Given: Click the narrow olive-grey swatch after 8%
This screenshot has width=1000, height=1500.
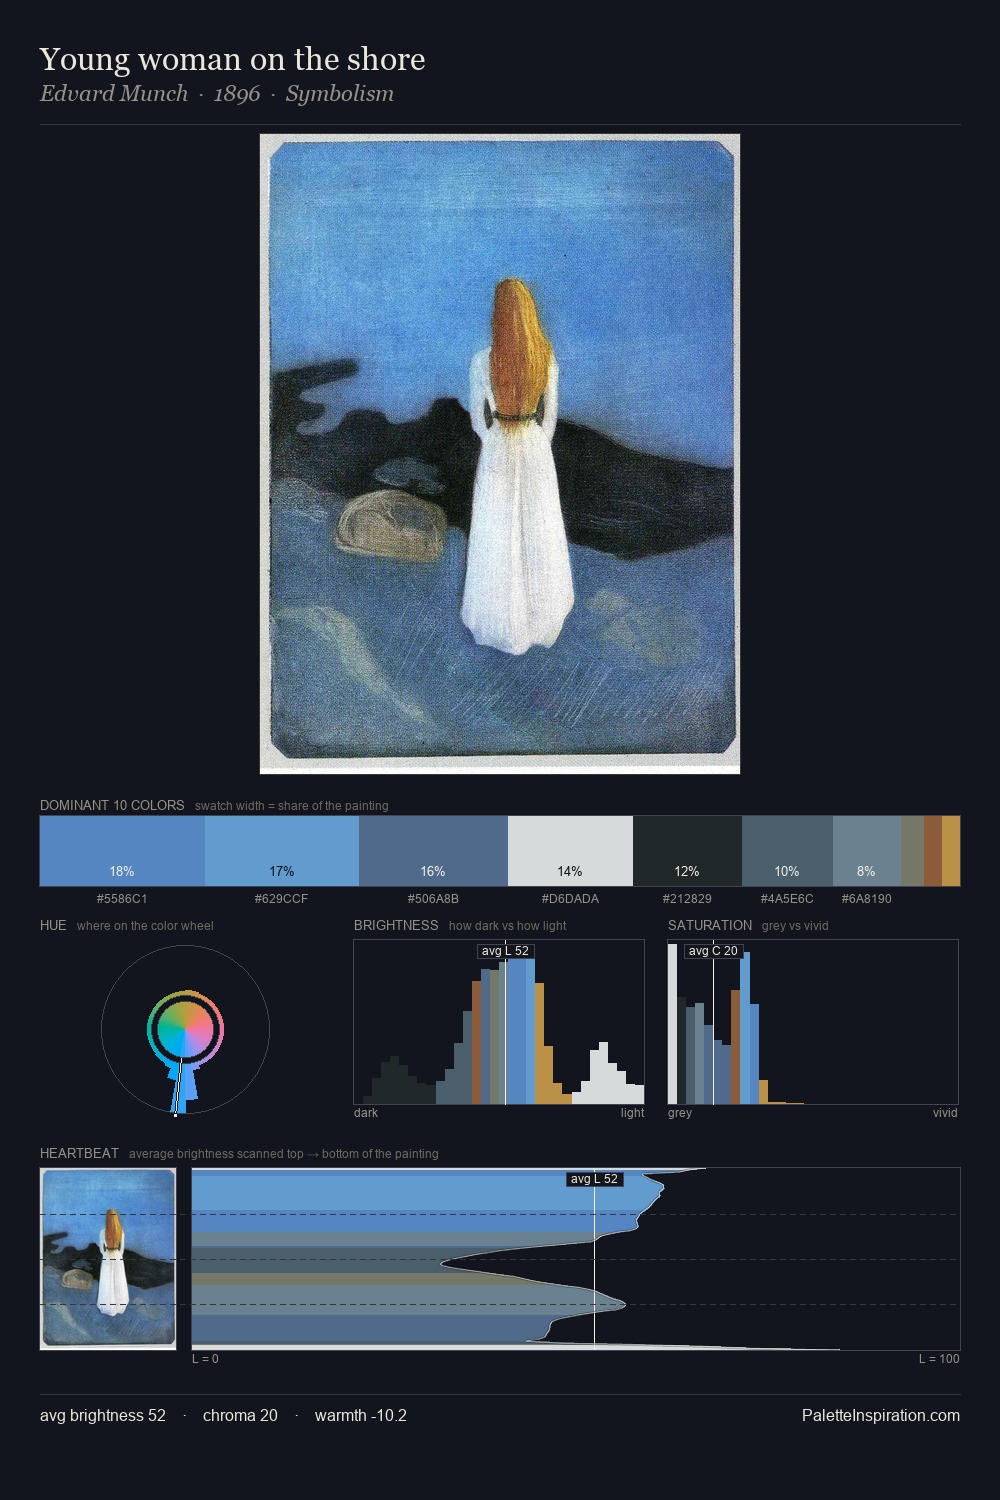Looking at the screenshot, I should [x=912, y=851].
